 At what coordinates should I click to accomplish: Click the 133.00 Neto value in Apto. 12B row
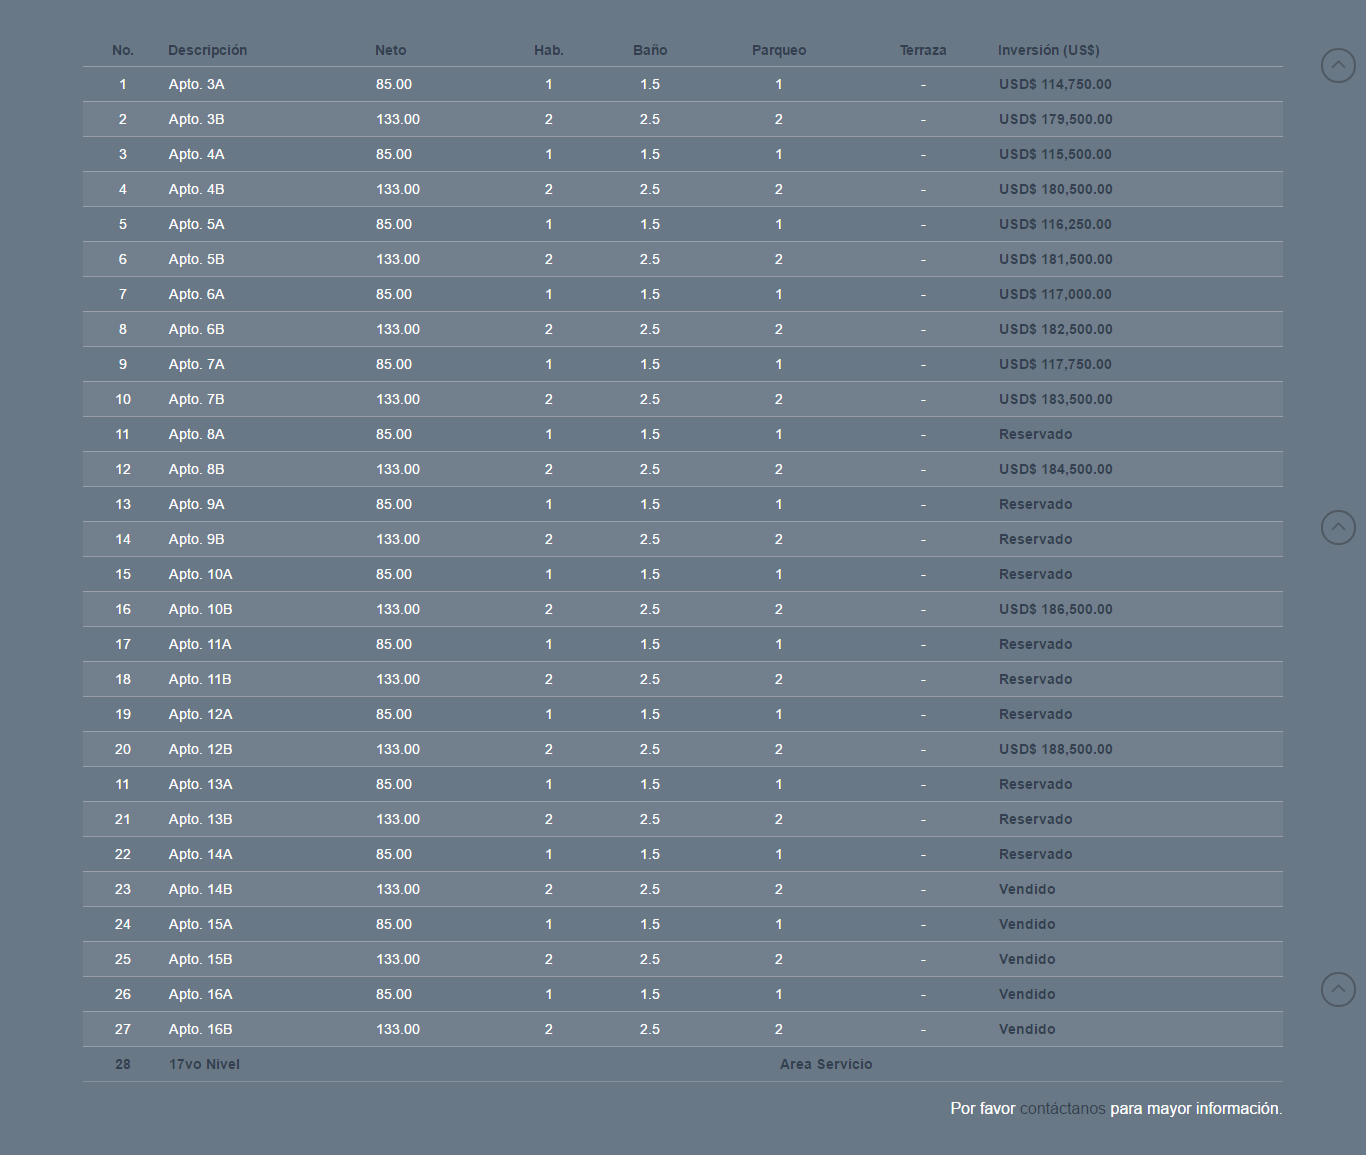coord(398,750)
